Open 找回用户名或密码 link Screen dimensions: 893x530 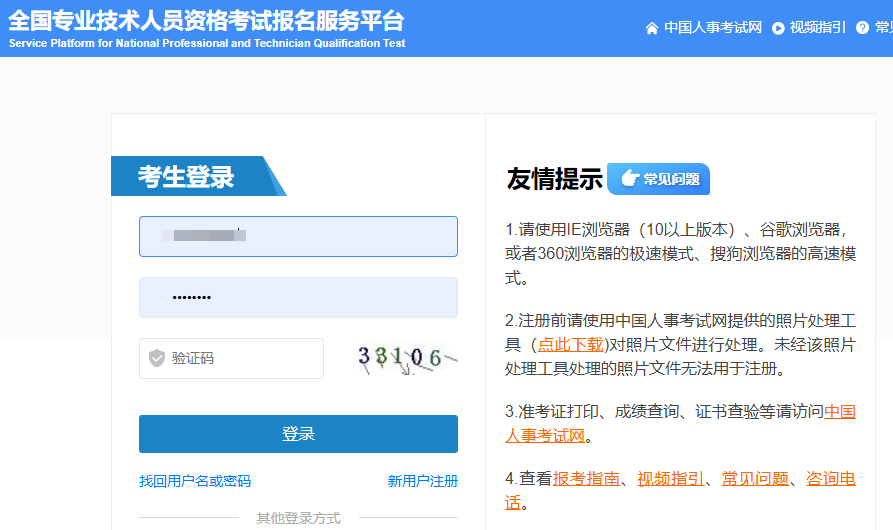(195, 481)
